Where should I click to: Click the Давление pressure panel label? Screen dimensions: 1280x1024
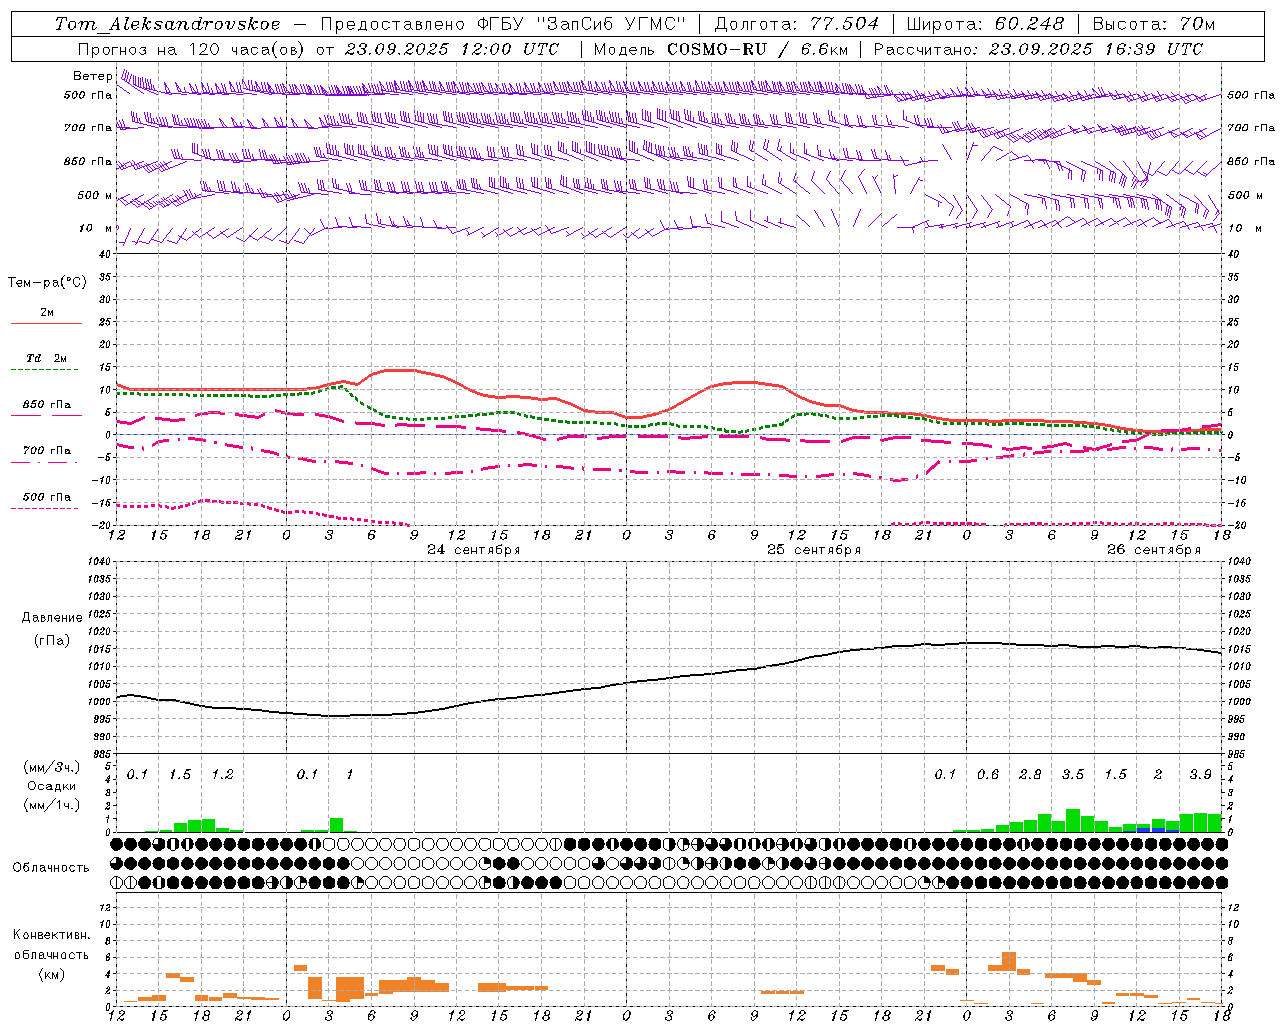(x=52, y=618)
